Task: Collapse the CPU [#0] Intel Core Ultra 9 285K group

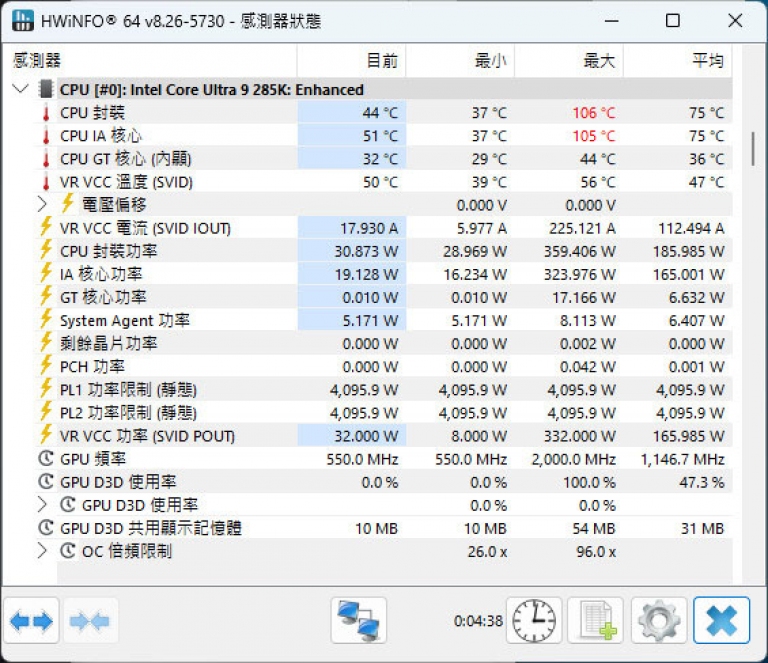Action: pyautogui.click(x=21, y=89)
